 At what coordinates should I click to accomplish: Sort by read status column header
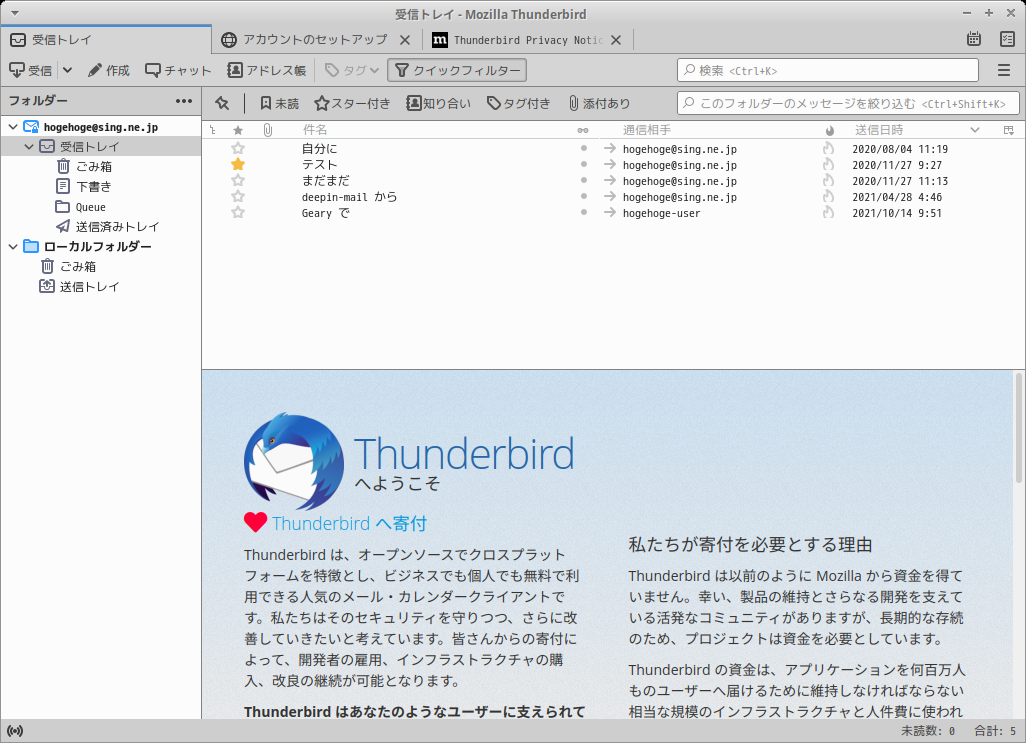click(583, 130)
